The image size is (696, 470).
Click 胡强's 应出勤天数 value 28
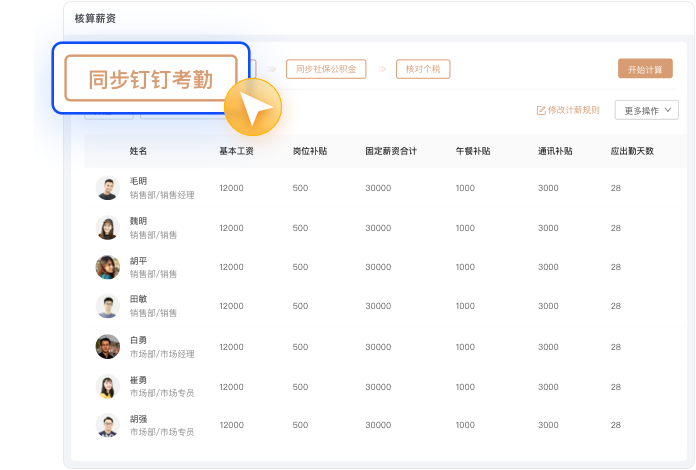616,425
